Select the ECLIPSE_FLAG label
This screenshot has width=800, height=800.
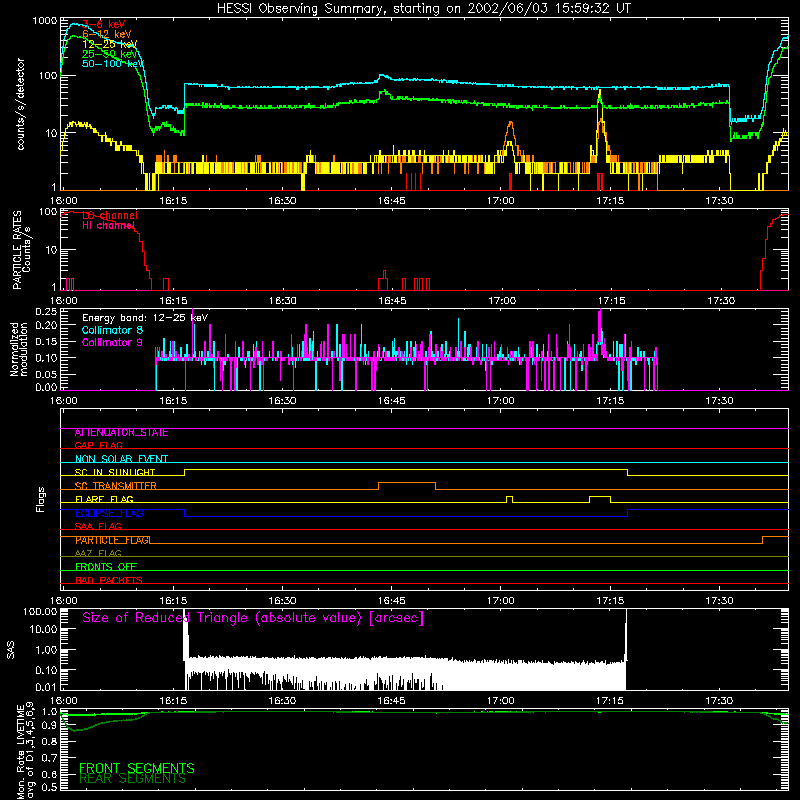[109, 513]
